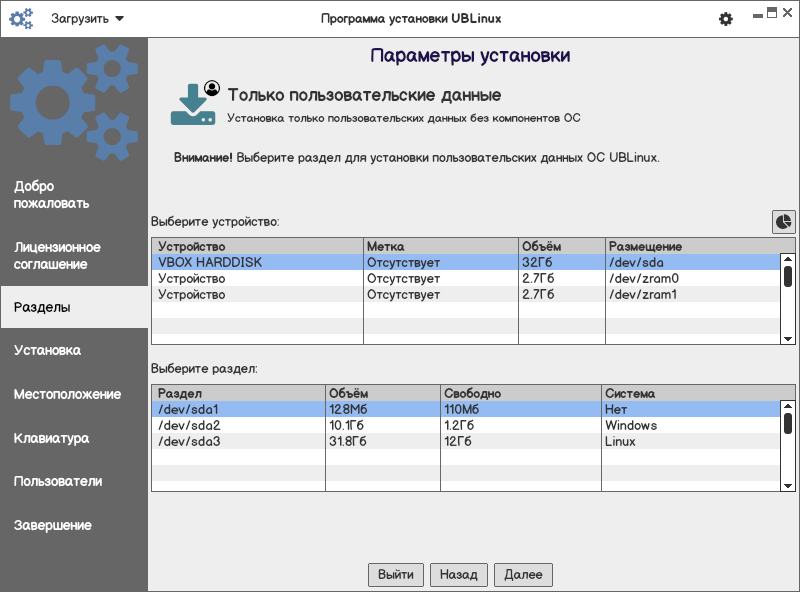Click the Linux system cell

[691, 441]
